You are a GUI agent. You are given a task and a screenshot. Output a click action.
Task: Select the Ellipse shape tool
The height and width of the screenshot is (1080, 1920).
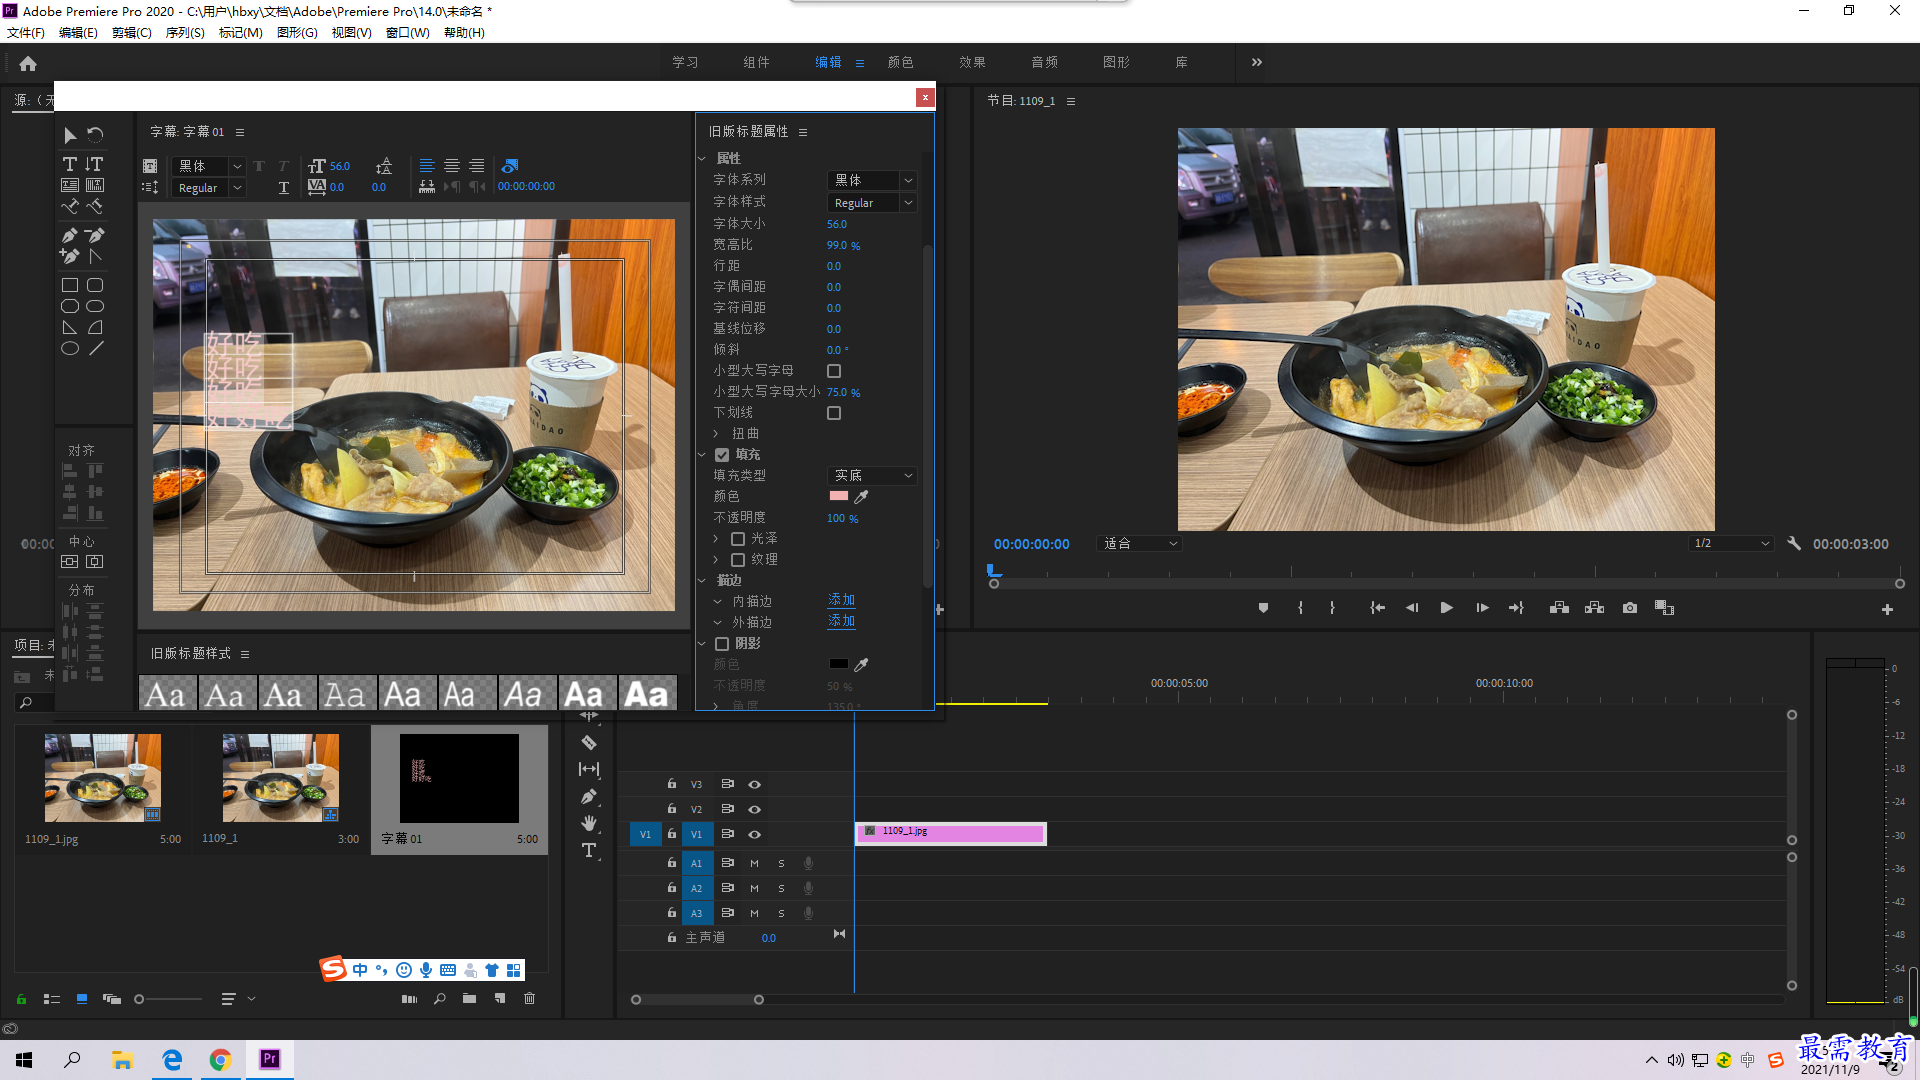70,349
